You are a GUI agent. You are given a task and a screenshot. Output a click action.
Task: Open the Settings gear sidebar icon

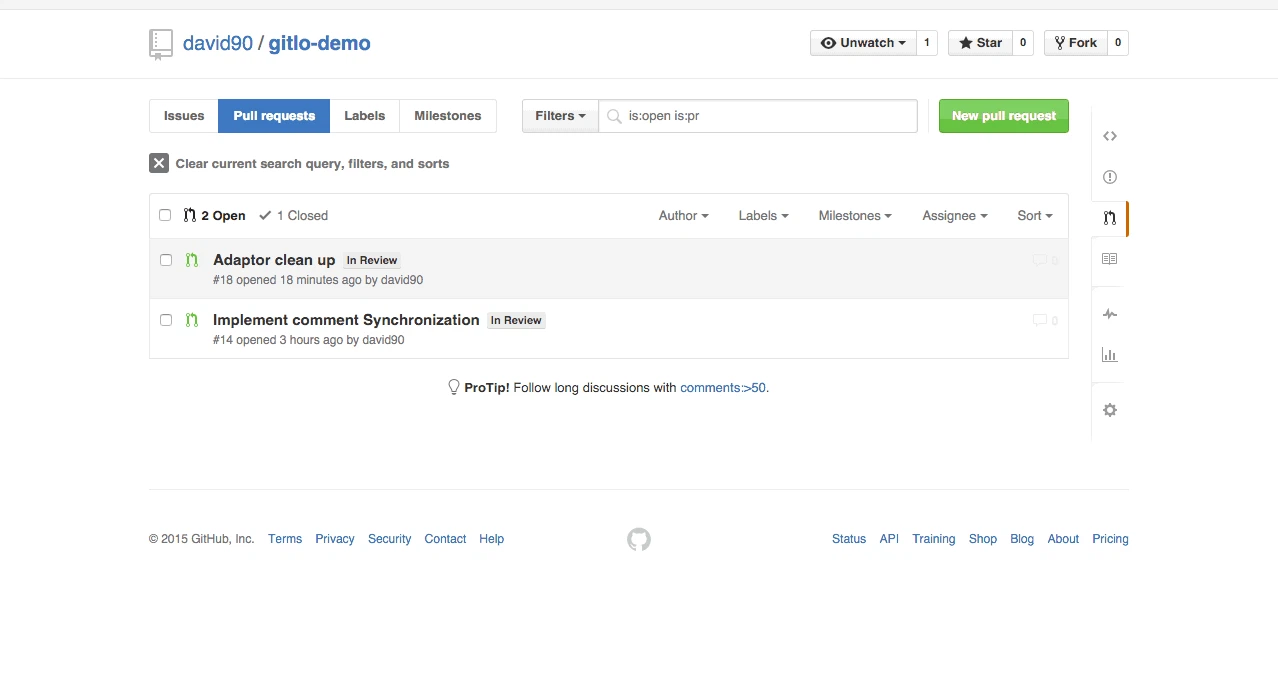tap(1109, 410)
